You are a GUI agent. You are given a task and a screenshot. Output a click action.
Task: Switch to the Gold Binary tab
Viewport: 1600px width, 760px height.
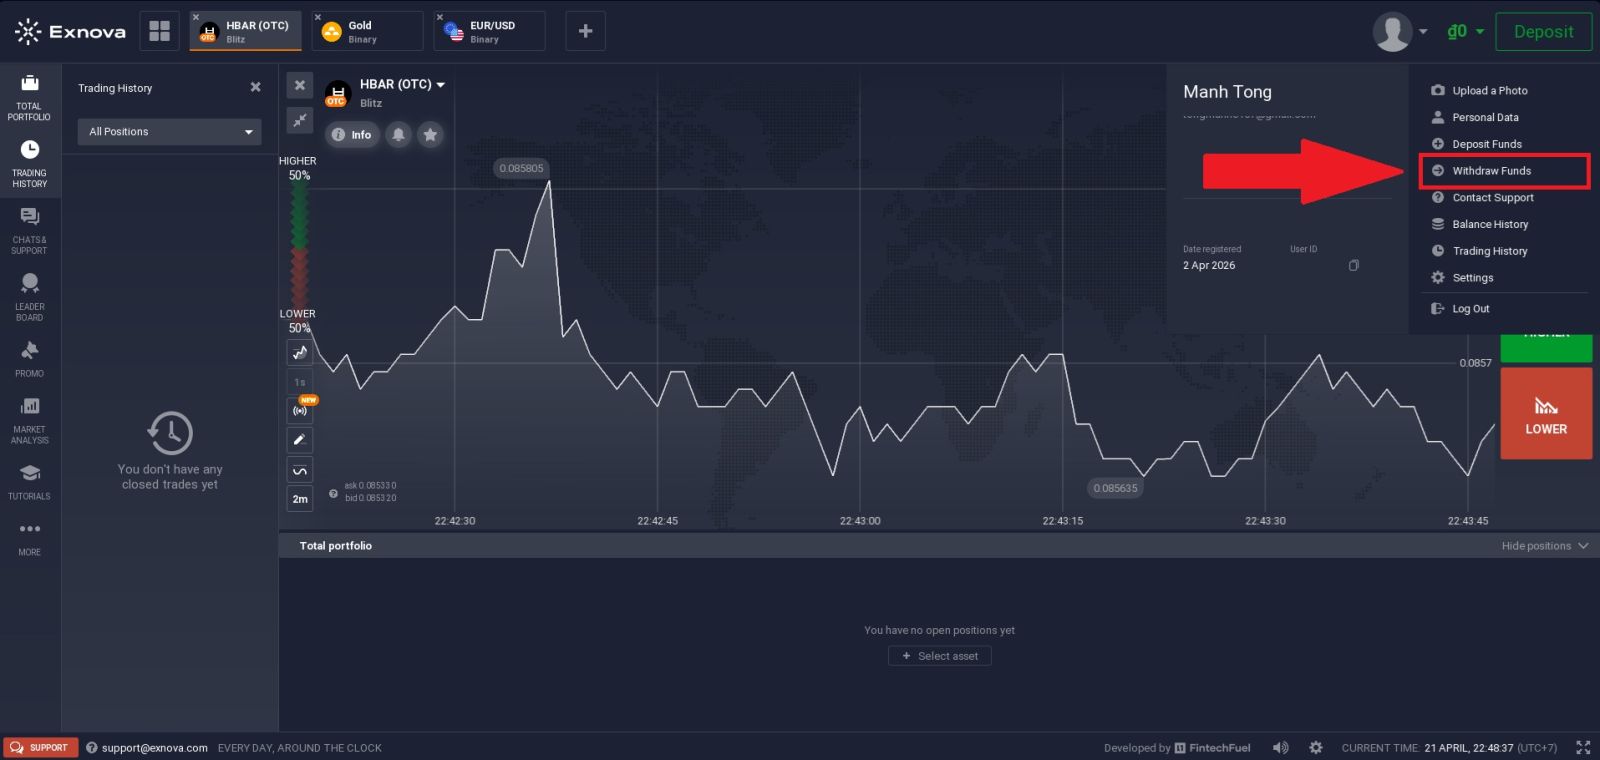click(368, 31)
